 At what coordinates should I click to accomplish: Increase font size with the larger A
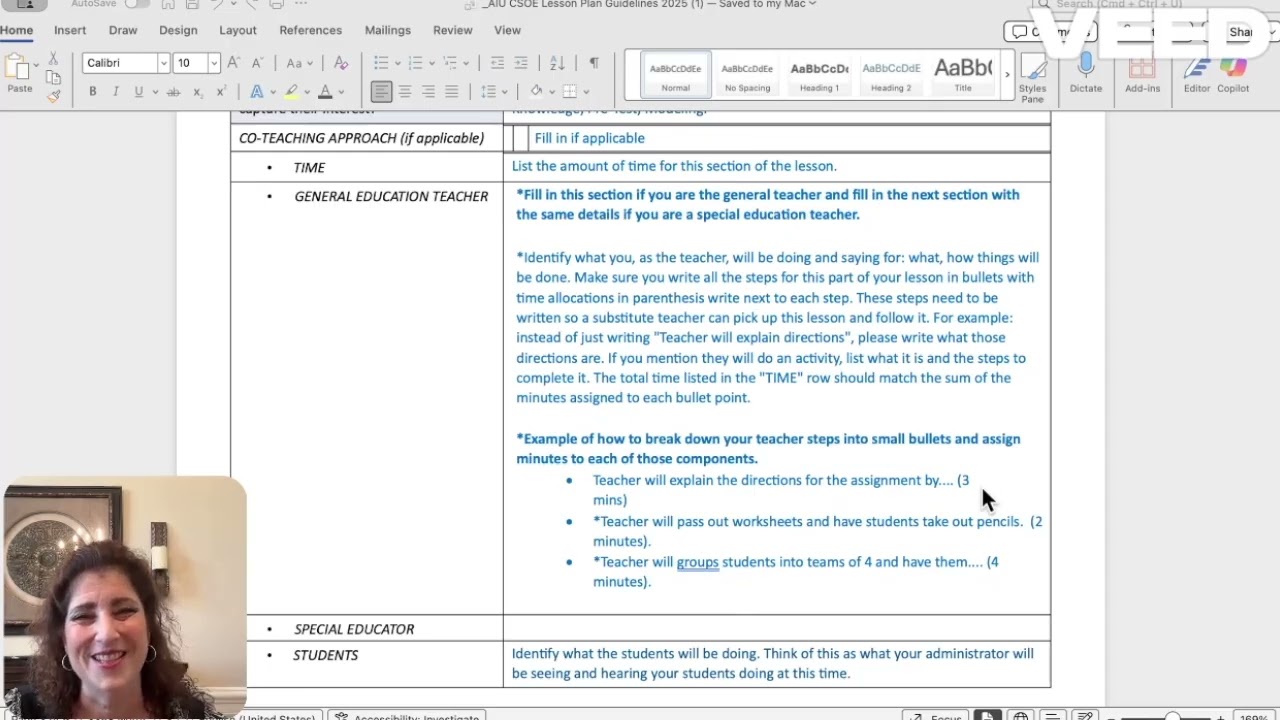[234, 62]
